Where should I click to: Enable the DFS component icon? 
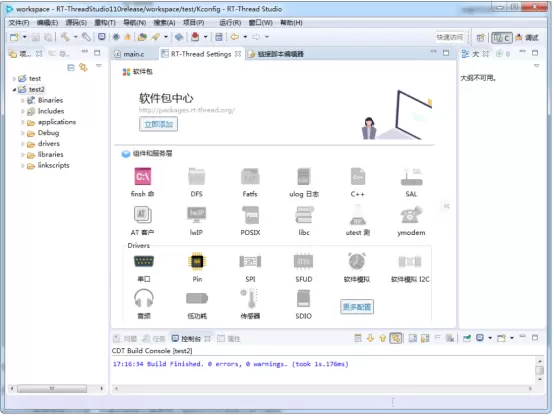196,176
